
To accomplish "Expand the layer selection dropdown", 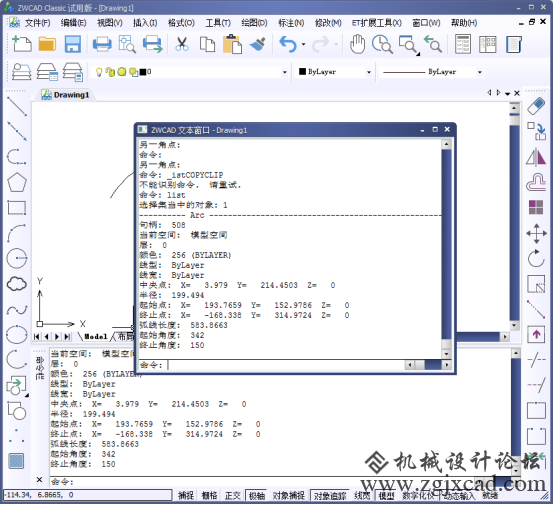I will click(284, 72).
